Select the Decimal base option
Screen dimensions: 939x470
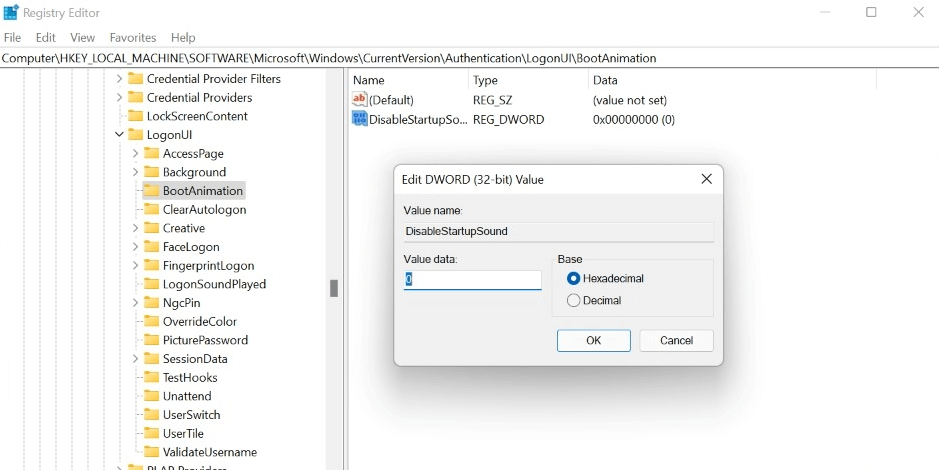point(574,301)
